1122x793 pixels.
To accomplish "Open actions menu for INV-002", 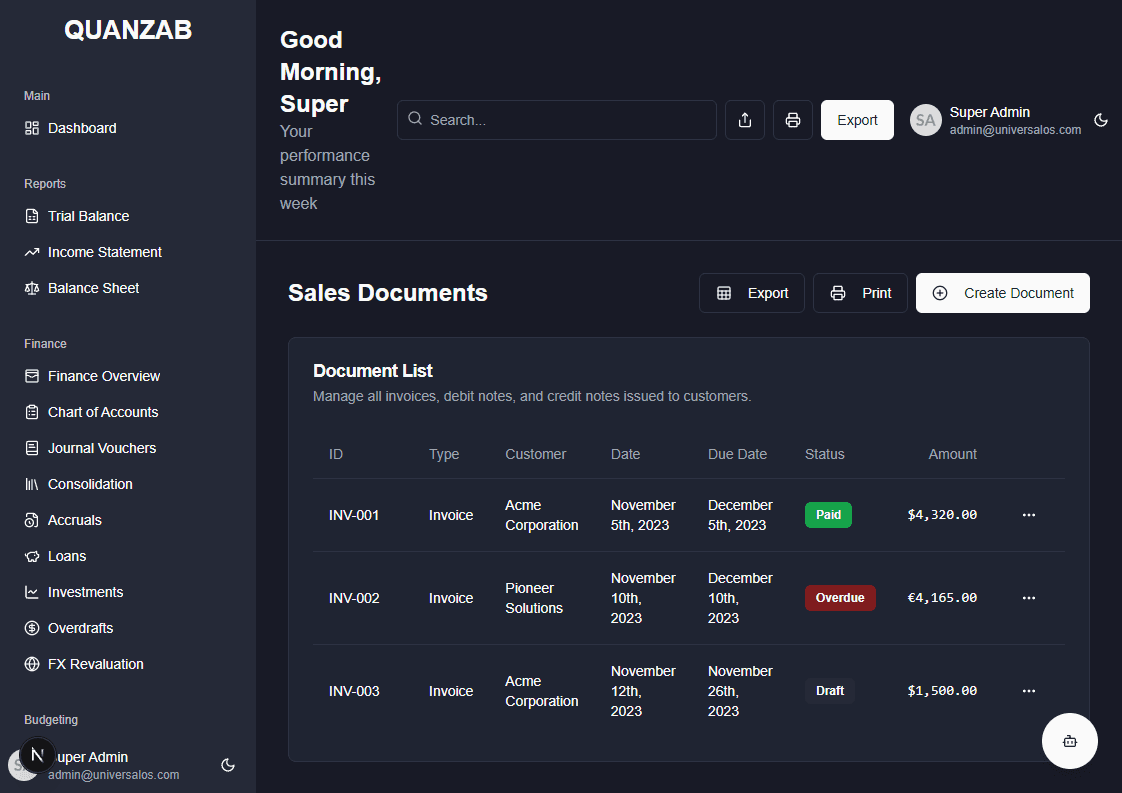I will [1029, 598].
